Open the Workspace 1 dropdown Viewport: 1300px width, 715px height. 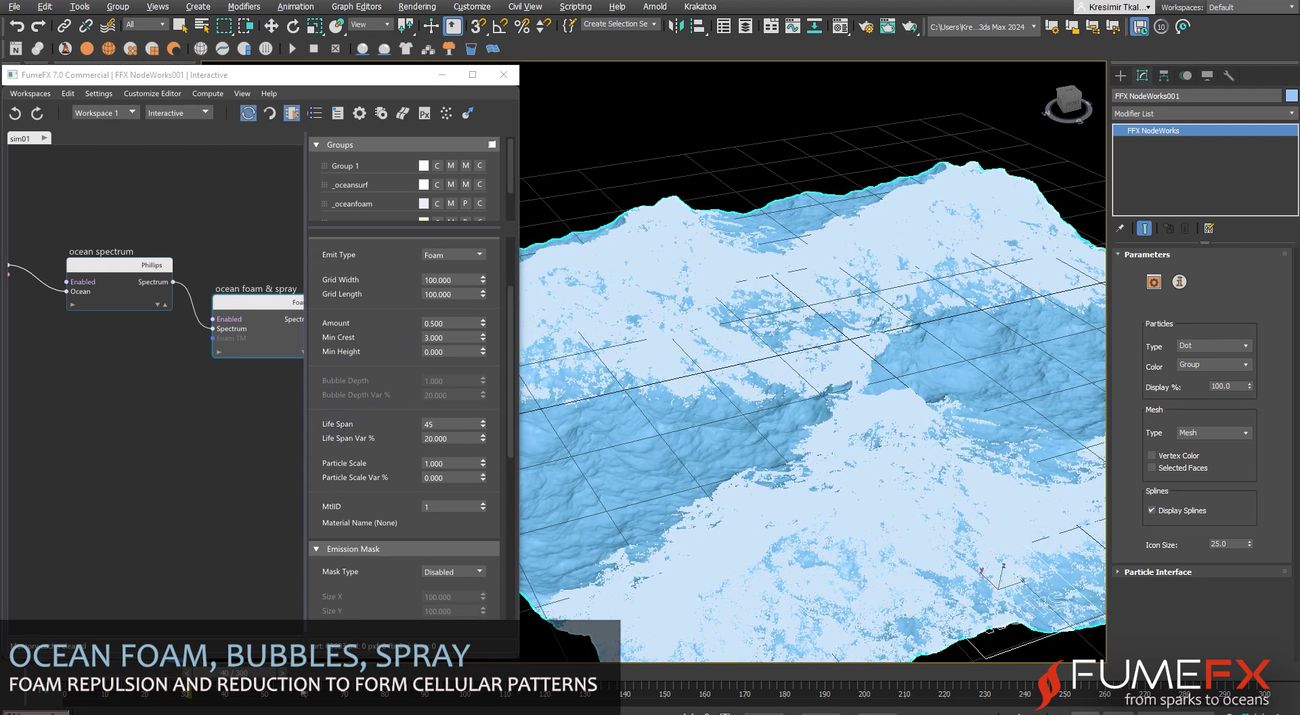click(x=105, y=113)
